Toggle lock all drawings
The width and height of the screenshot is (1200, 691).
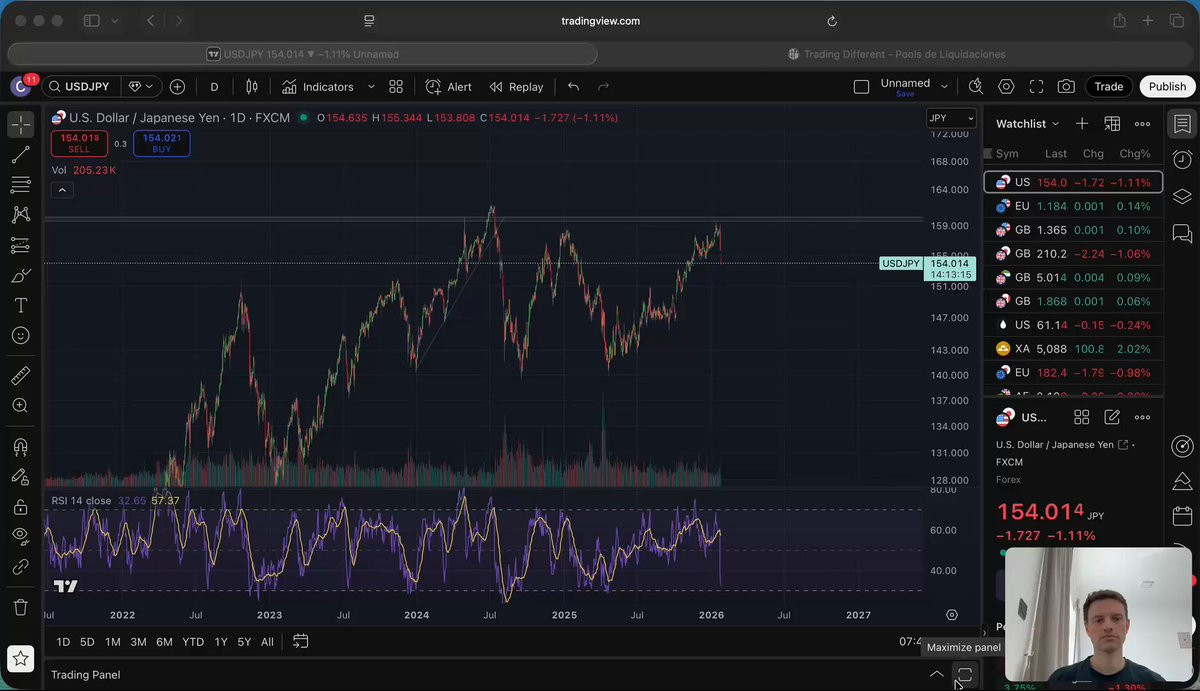click(21, 507)
